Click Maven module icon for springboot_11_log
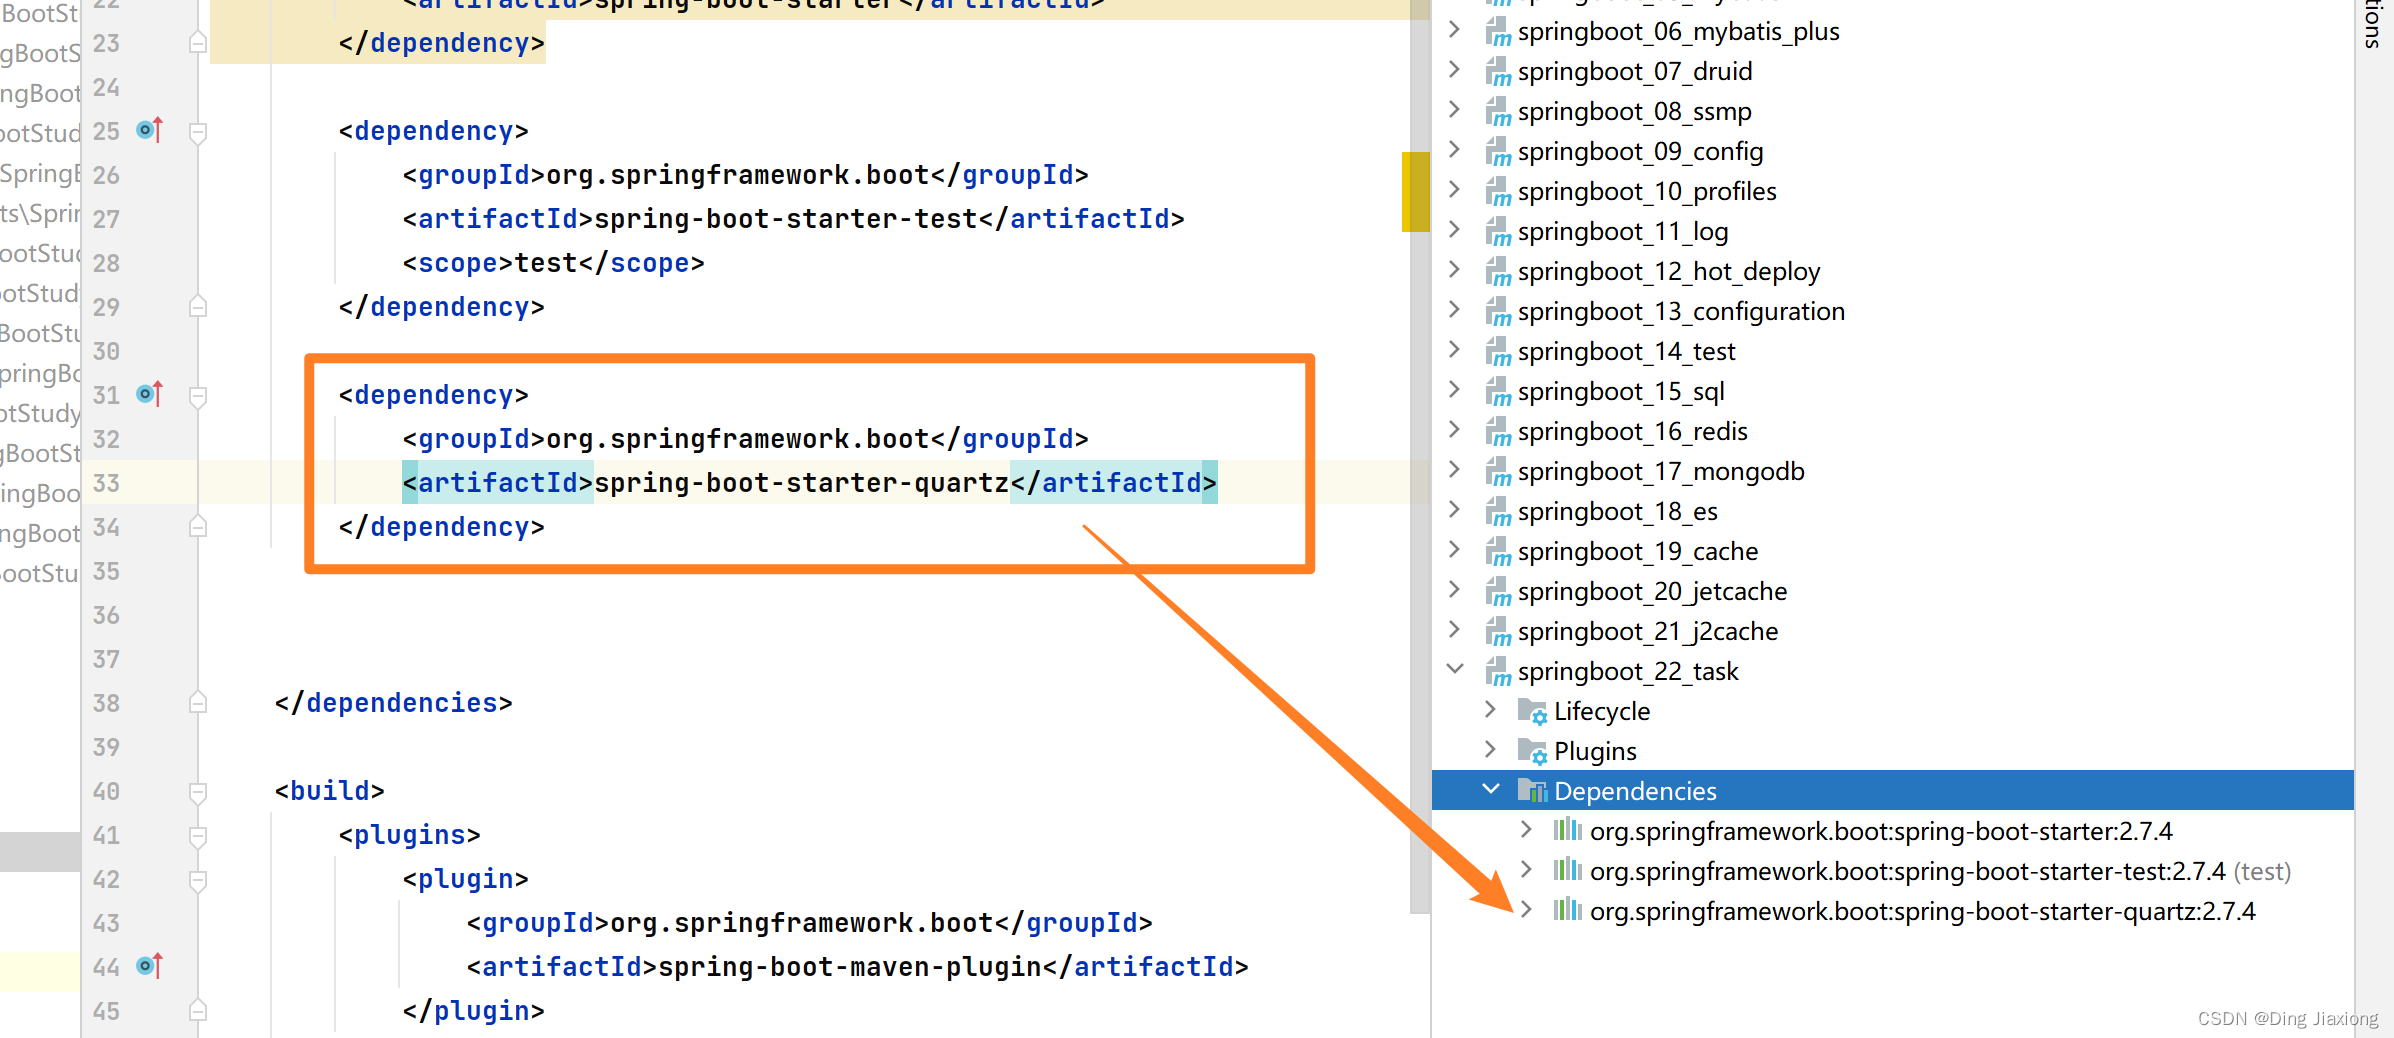 (x=1498, y=232)
